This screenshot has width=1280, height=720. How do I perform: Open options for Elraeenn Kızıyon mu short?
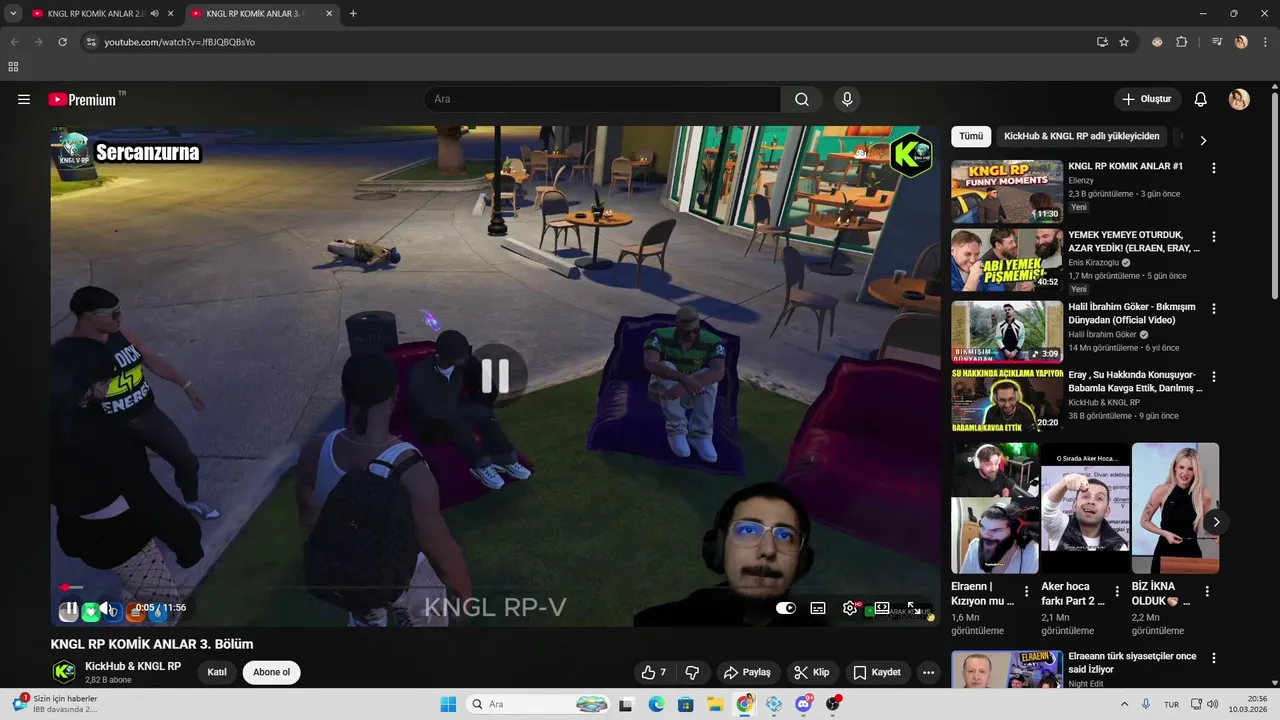click(1026, 592)
